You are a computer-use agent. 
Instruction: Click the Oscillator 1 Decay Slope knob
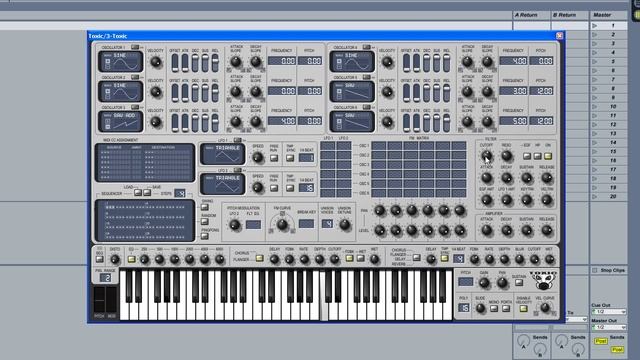256,62
